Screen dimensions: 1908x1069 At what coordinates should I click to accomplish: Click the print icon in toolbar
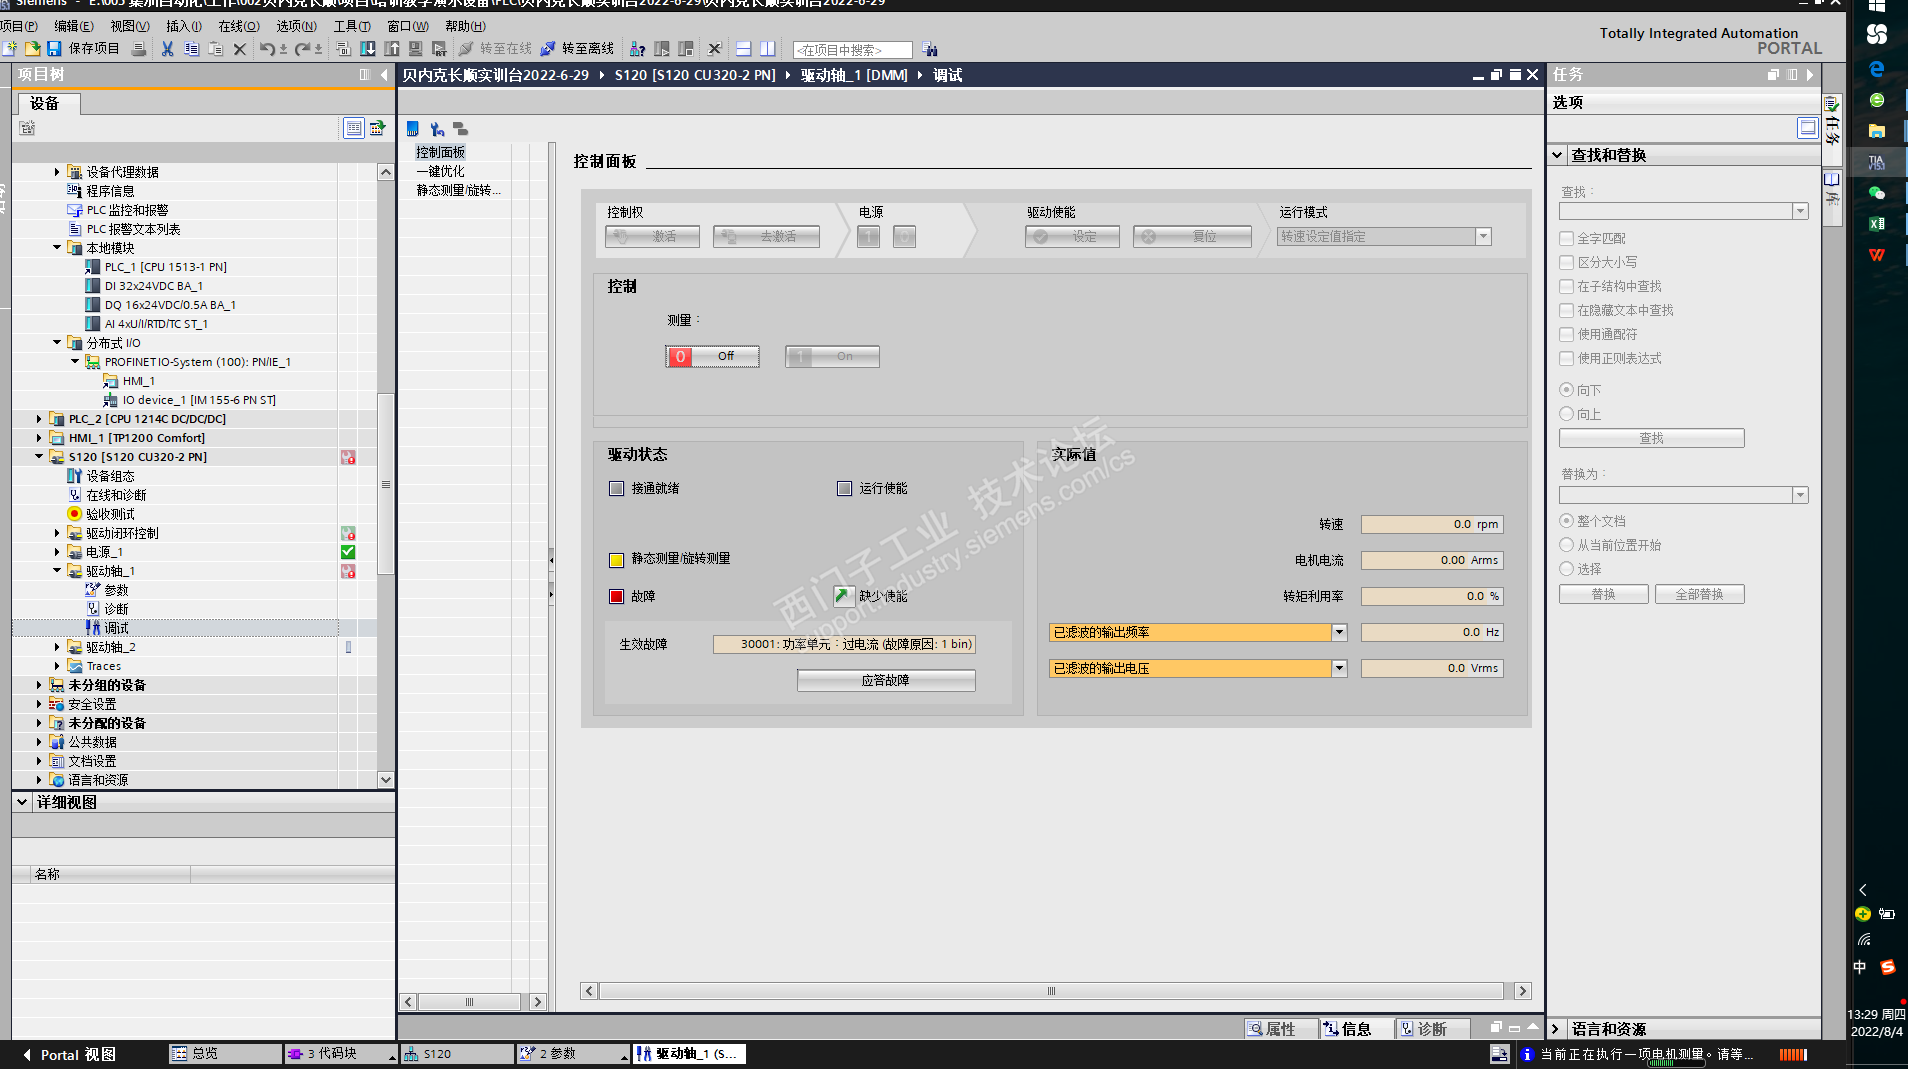point(139,48)
